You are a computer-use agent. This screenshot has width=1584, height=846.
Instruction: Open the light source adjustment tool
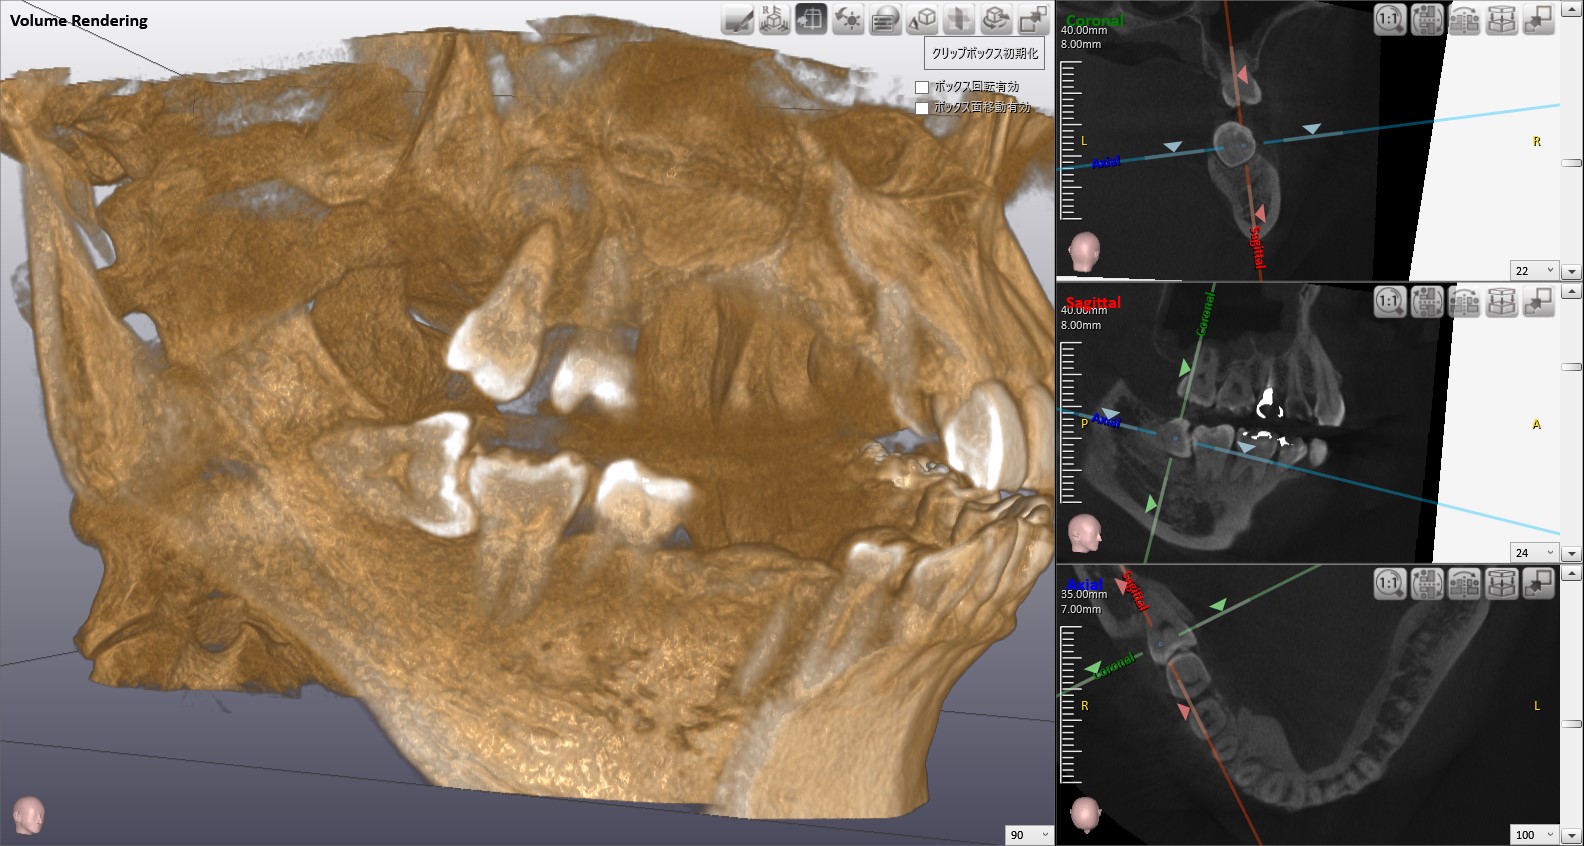tap(848, 19)
